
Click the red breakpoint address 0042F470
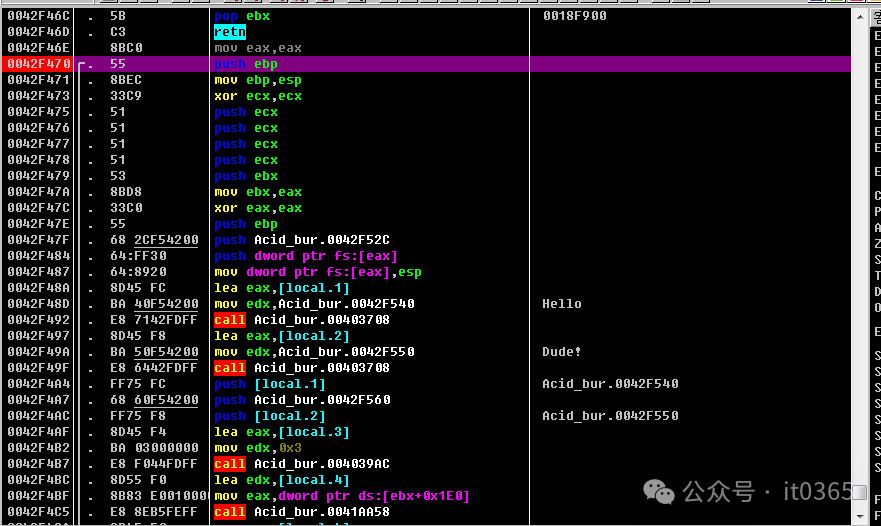37,64
